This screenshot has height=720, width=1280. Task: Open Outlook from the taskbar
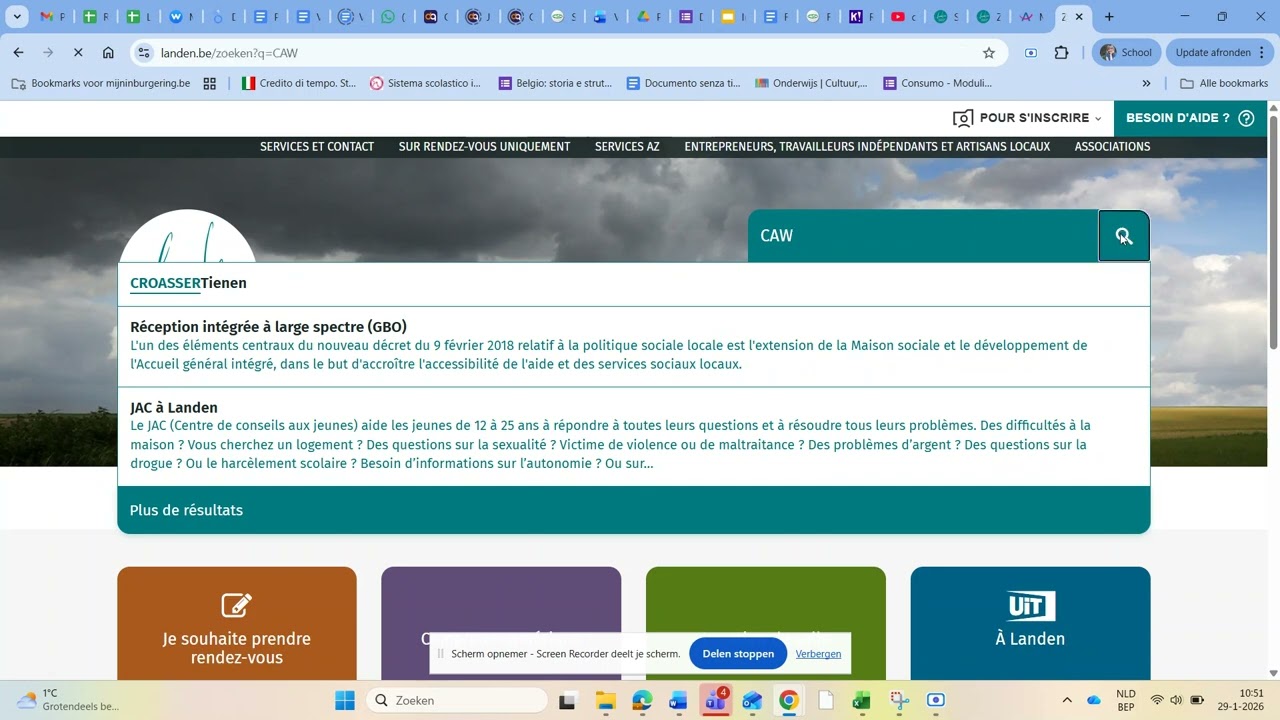pyautogui.click(x=752, y=700)
